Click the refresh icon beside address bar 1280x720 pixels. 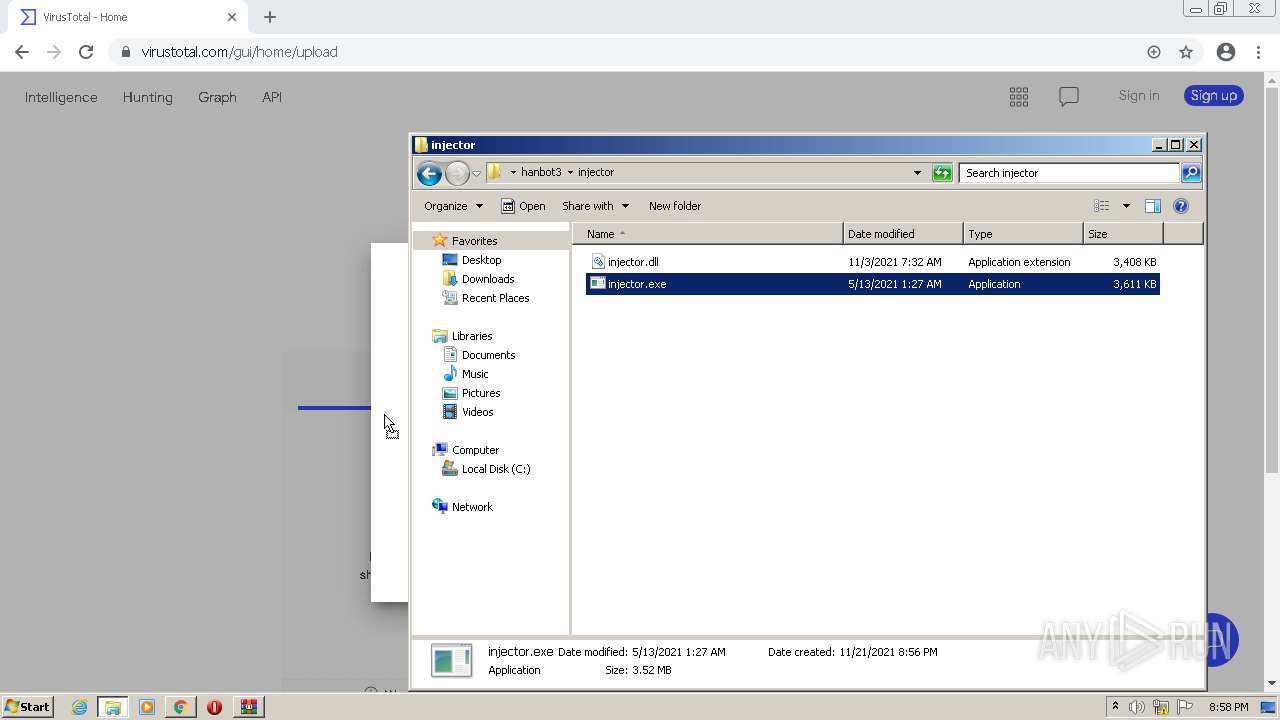point(942,173)
